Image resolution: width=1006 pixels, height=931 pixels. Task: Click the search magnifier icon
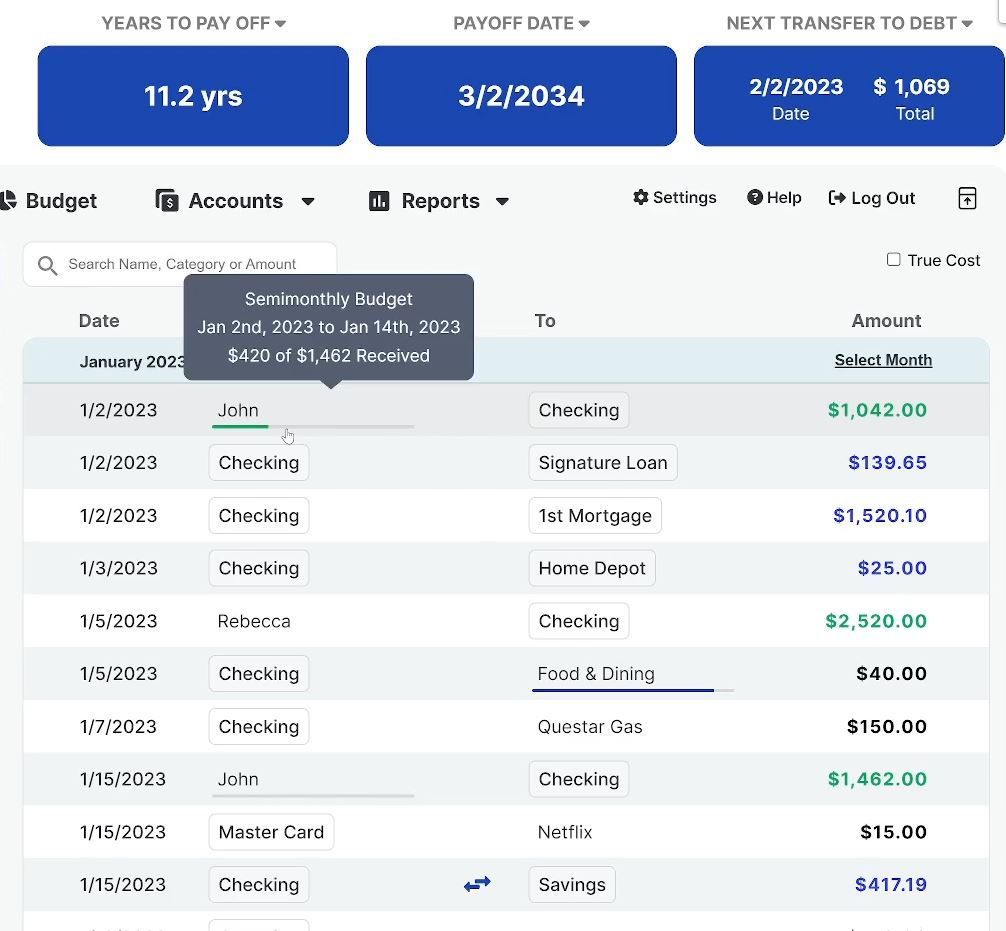click(x=47, y=265)
